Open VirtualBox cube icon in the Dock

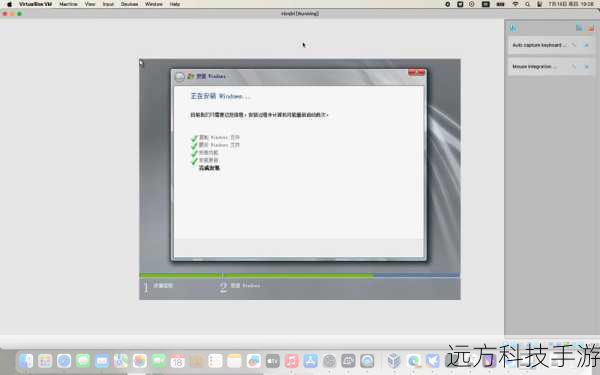click(394, 361)
